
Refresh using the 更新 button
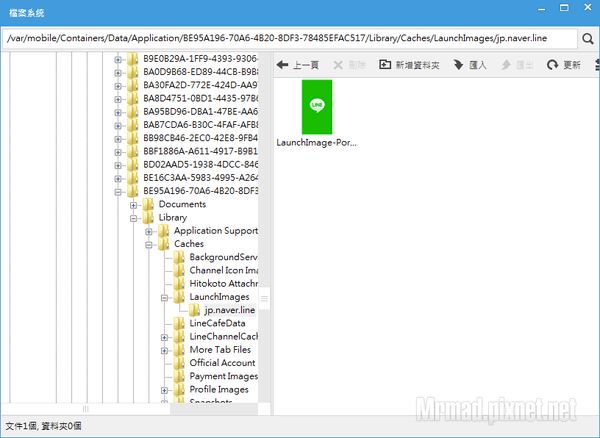pyautogui.click(x=563, y=65)
